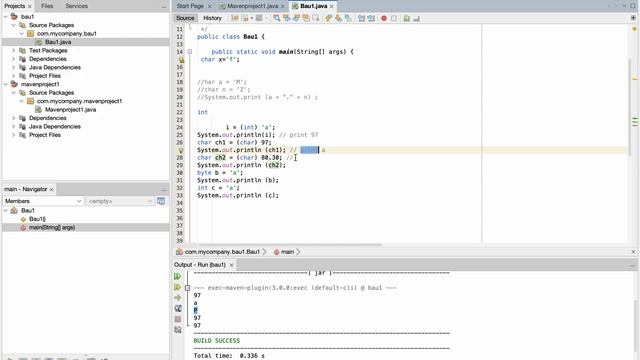Switch editor to Source view
This screenshot has width=640, height=360.
[x=185, y=18]
